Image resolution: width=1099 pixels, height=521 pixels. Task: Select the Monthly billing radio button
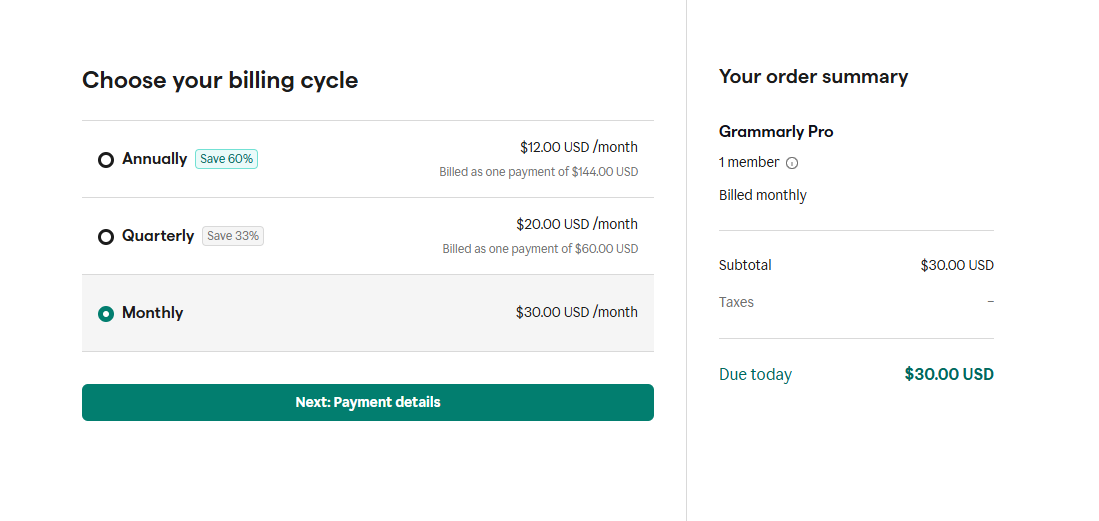(106, 314)
